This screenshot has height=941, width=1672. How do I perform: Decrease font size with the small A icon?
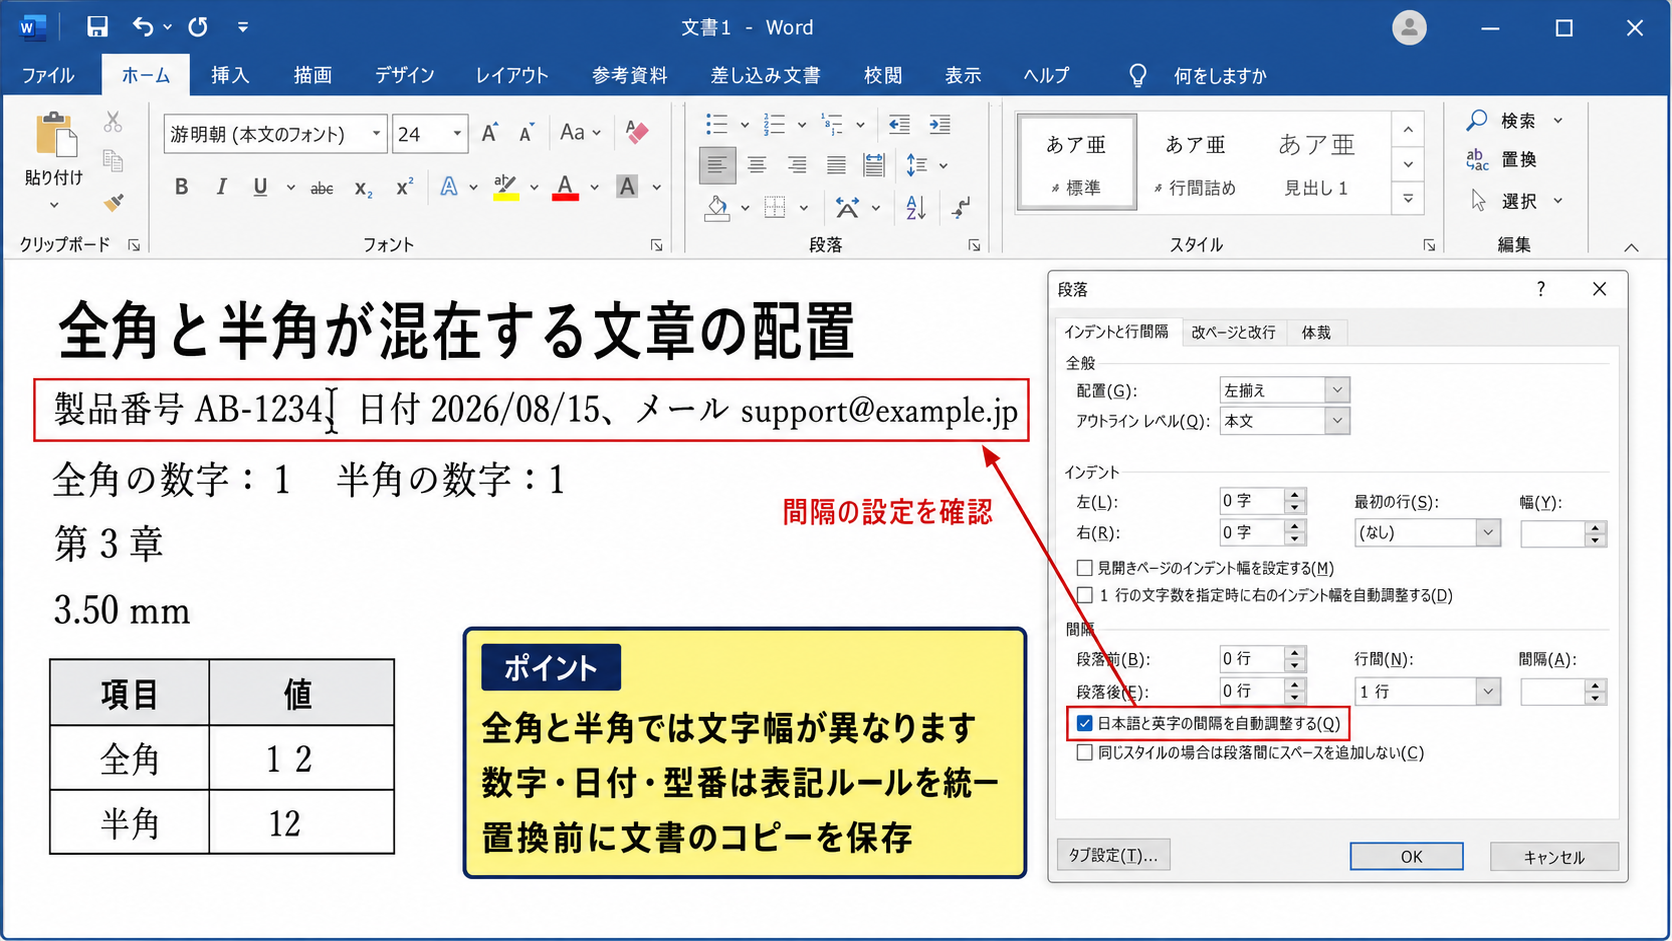[x=527, y=133]
